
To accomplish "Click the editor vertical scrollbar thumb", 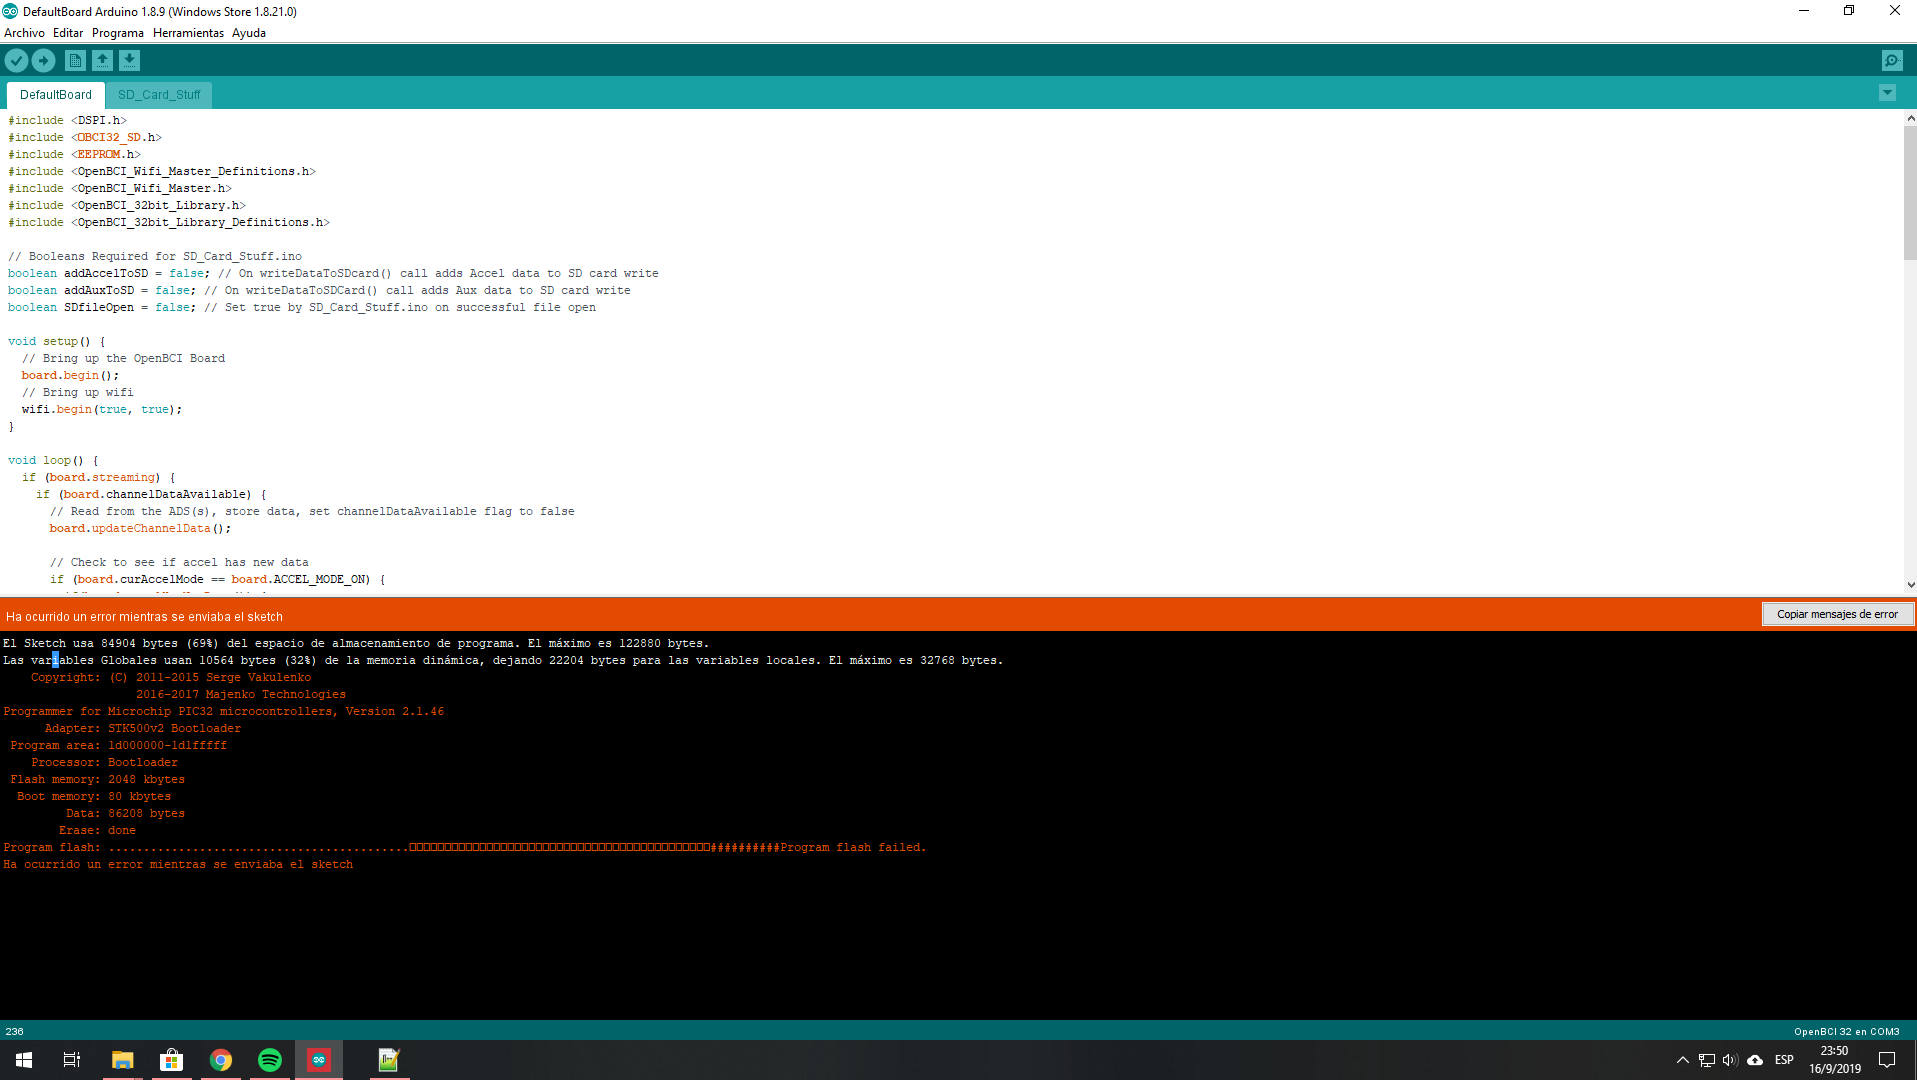I will tap(1910, 193).
